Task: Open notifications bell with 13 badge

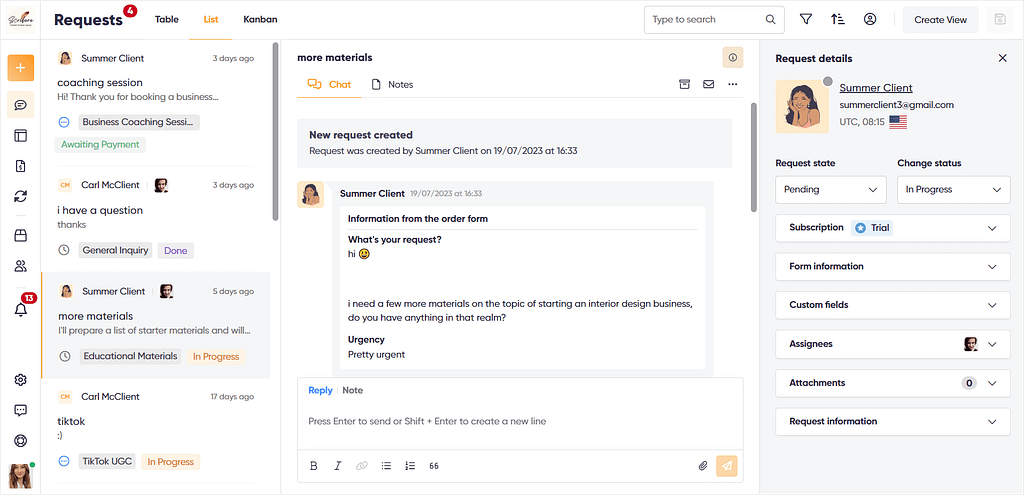Action: pos(21,310)
